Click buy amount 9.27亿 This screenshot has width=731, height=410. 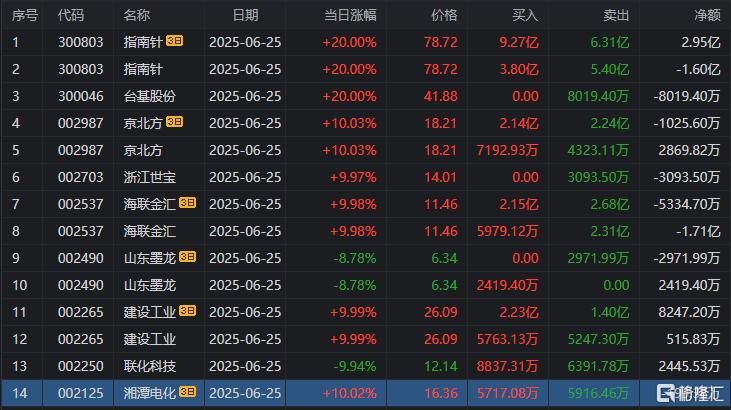[x=519, y=42]
